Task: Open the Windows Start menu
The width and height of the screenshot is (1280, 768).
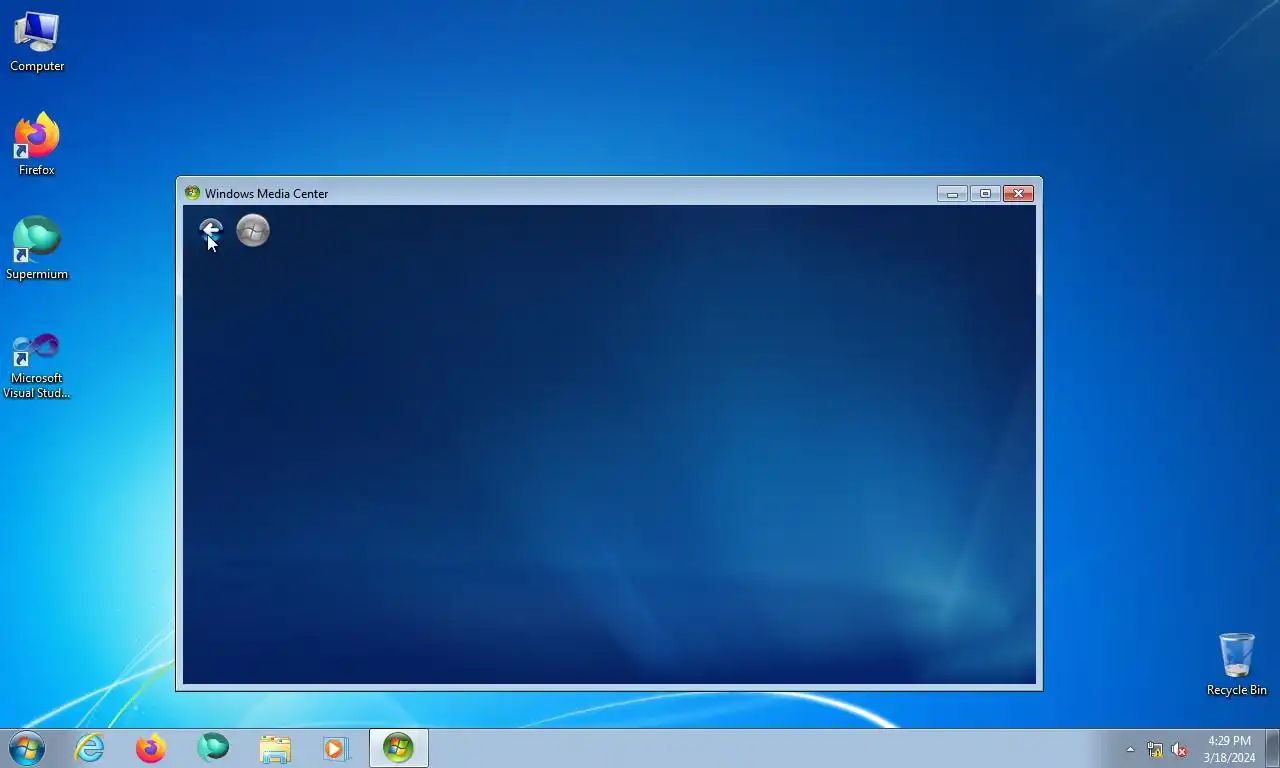Action: [x=27, y=748]
